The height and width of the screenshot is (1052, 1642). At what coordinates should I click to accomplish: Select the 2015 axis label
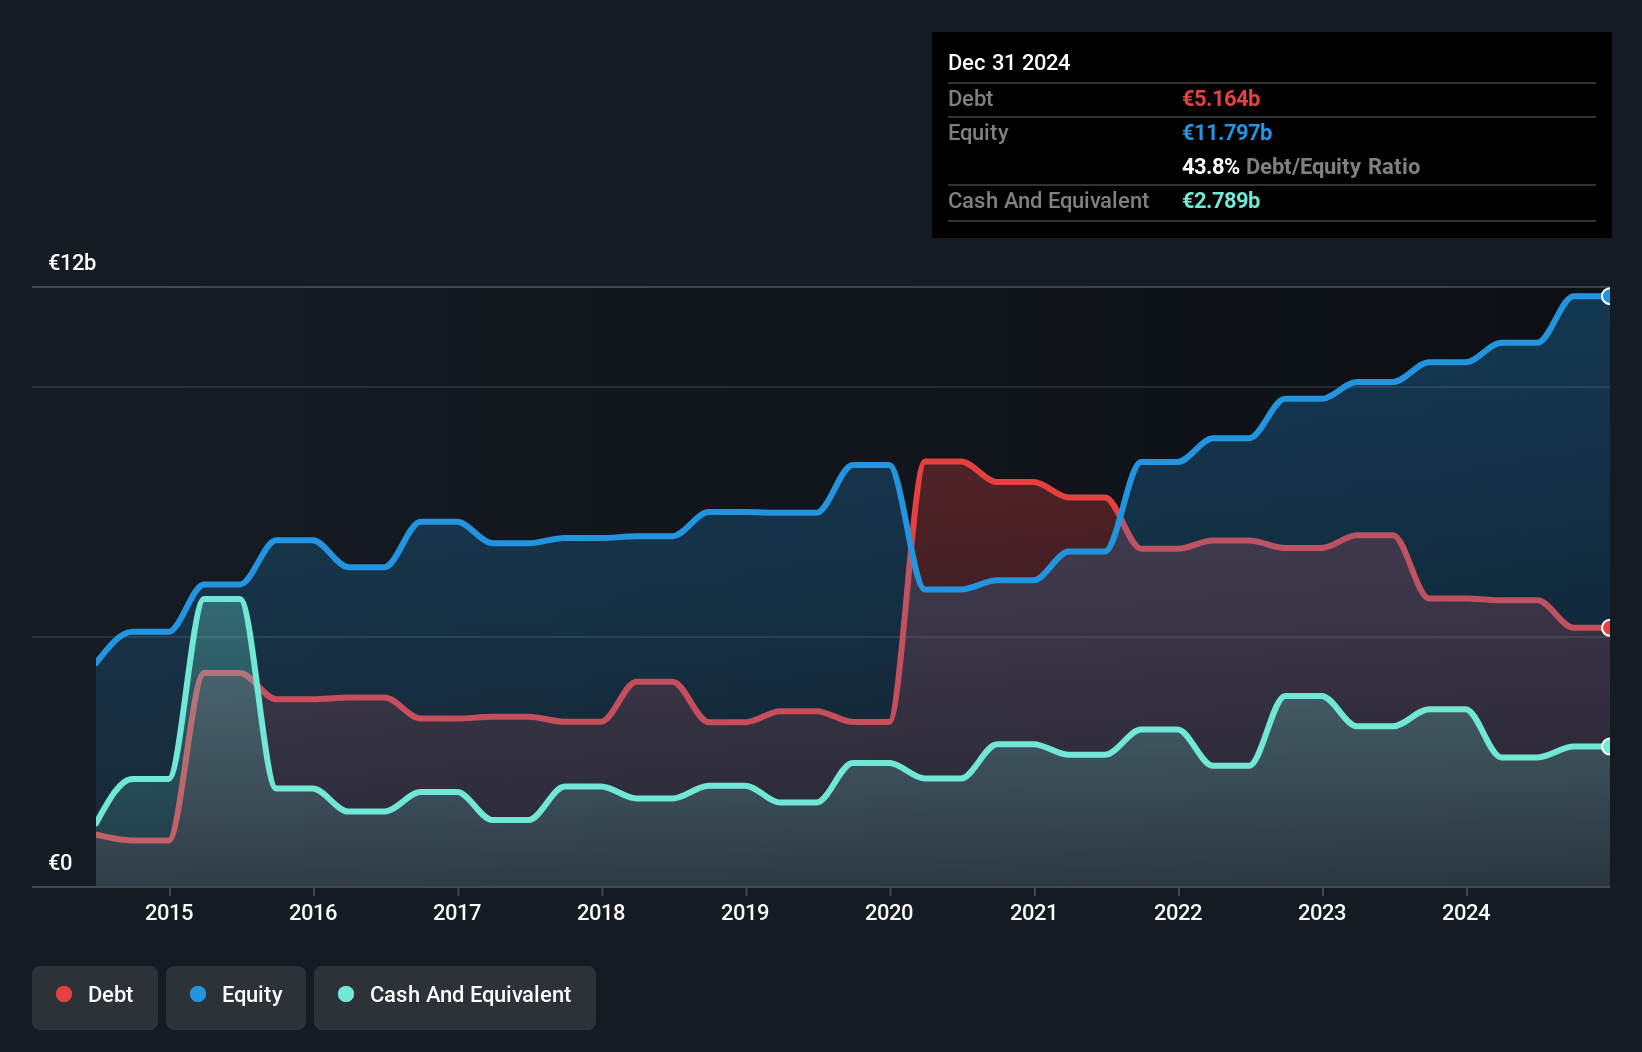[169, 912]
